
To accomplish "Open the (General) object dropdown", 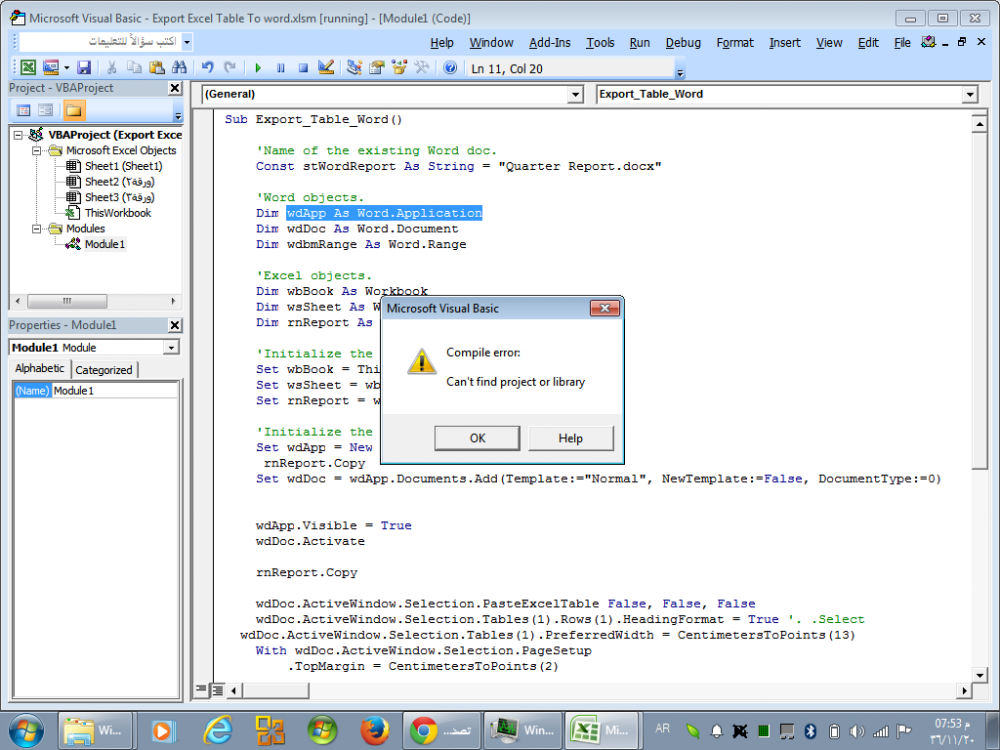I will click(x=575, y=94).
